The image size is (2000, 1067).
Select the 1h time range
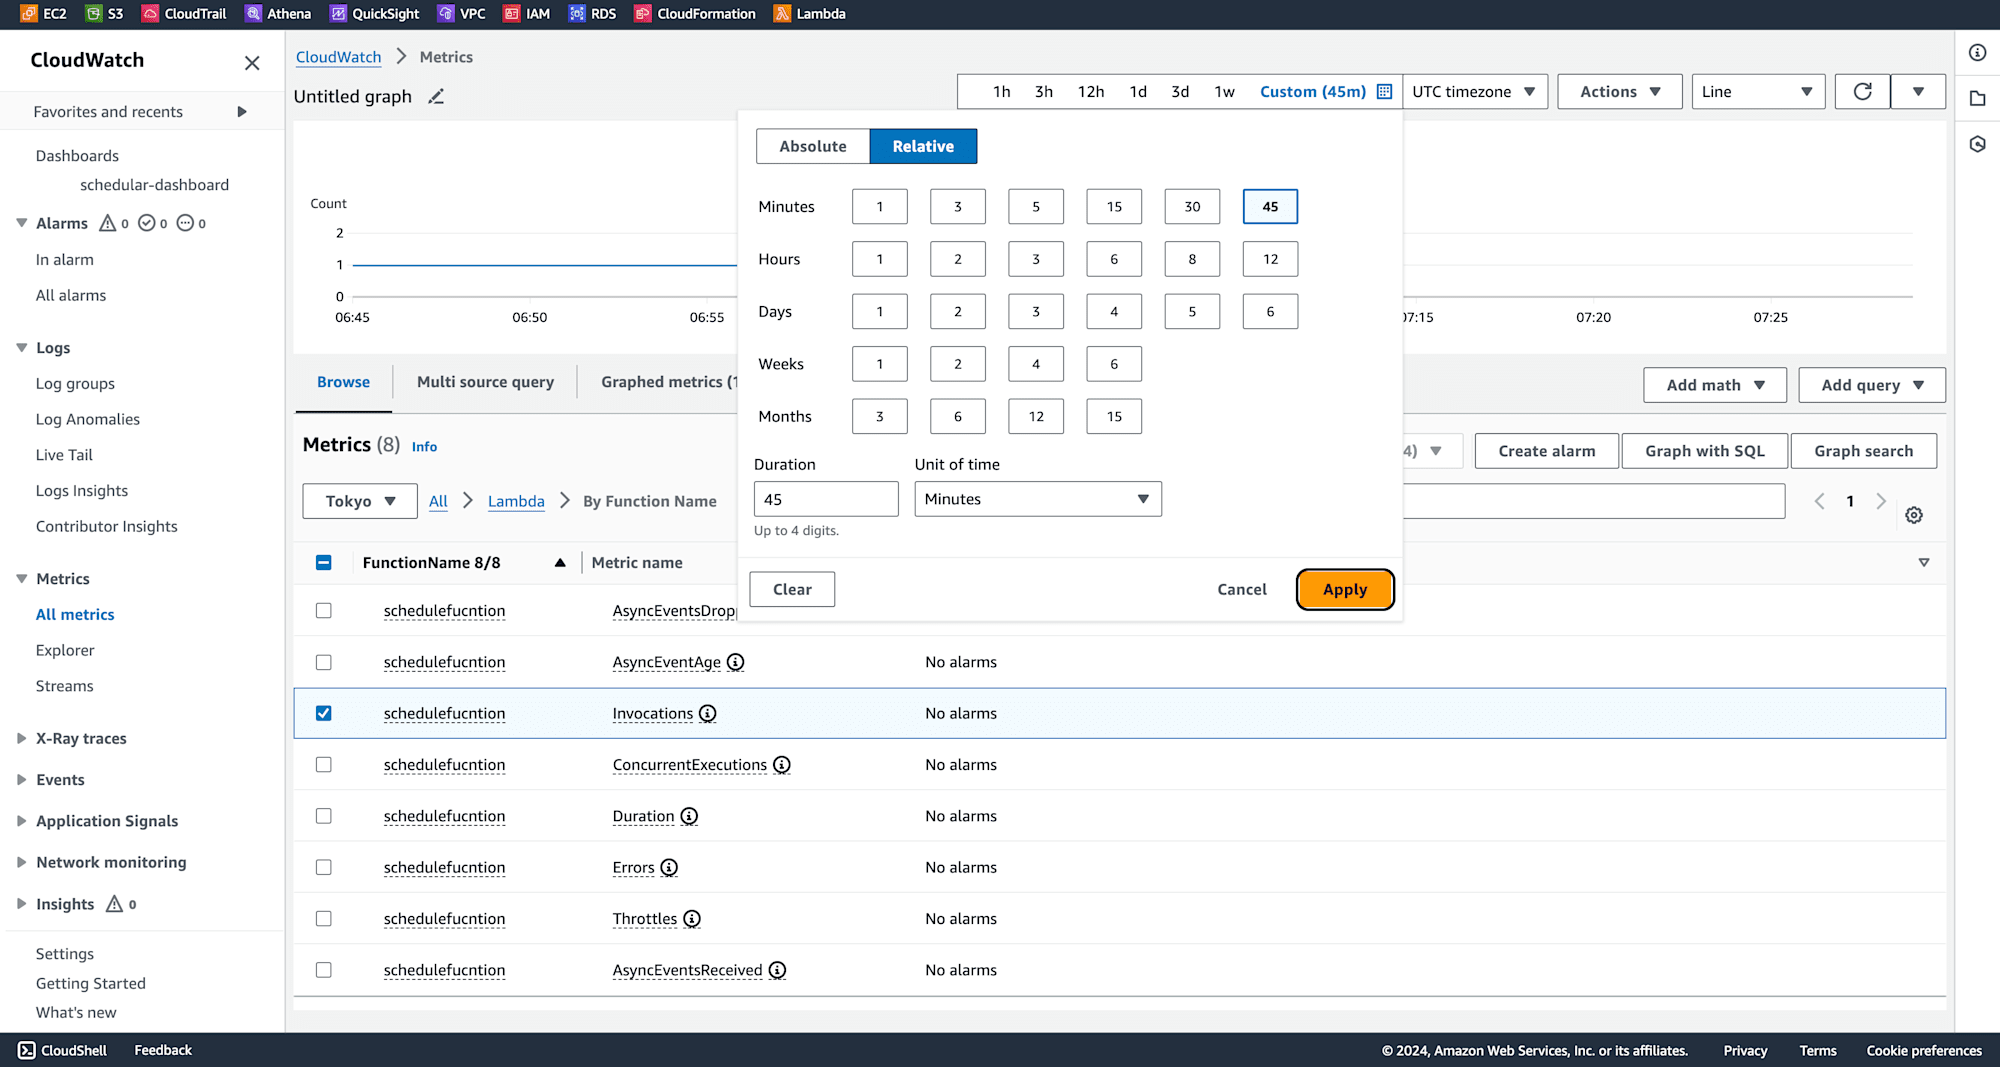click(1001, 91)
